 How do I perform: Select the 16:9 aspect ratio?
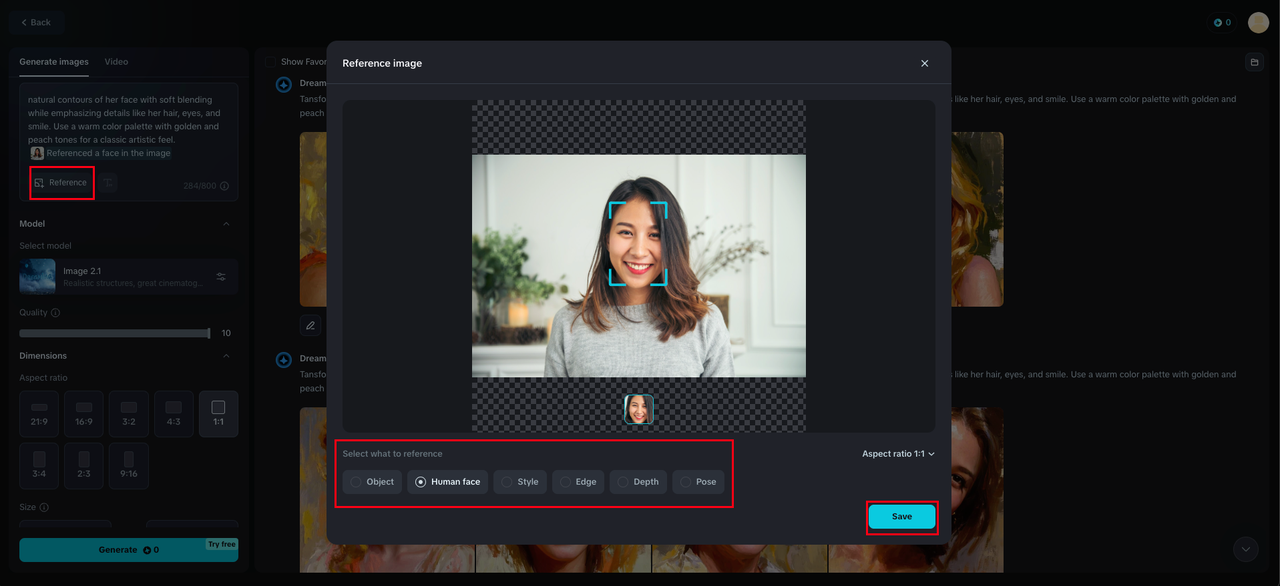click(84, 413)
